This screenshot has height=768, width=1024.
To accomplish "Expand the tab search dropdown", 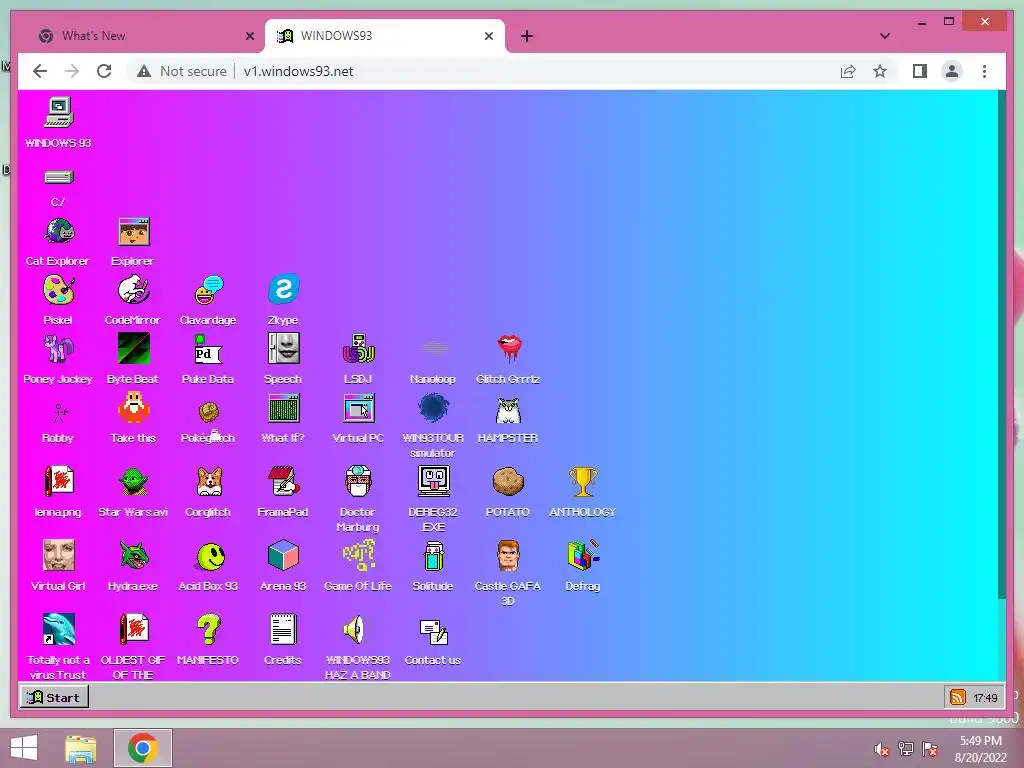I will [885, 36].
